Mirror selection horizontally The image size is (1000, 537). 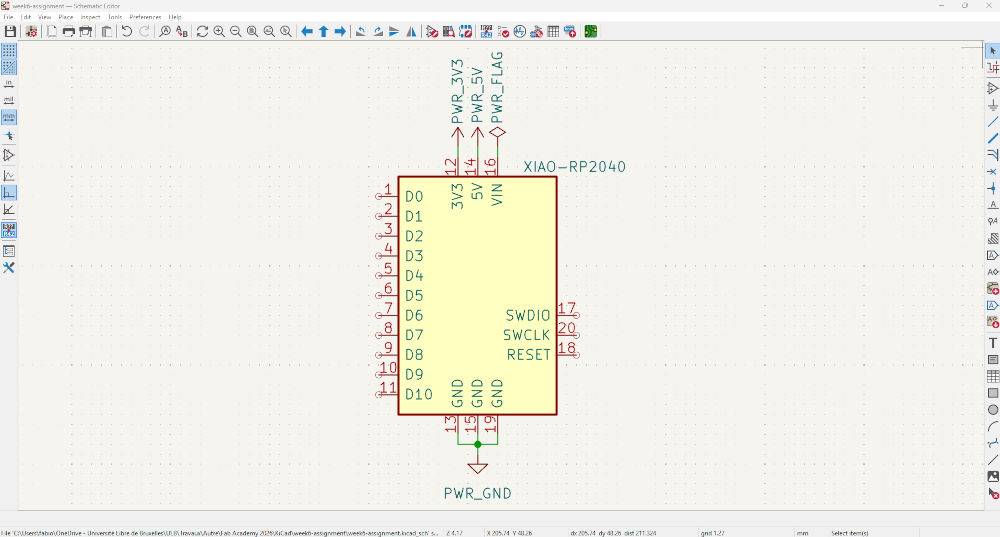click(x=411, y=31)
